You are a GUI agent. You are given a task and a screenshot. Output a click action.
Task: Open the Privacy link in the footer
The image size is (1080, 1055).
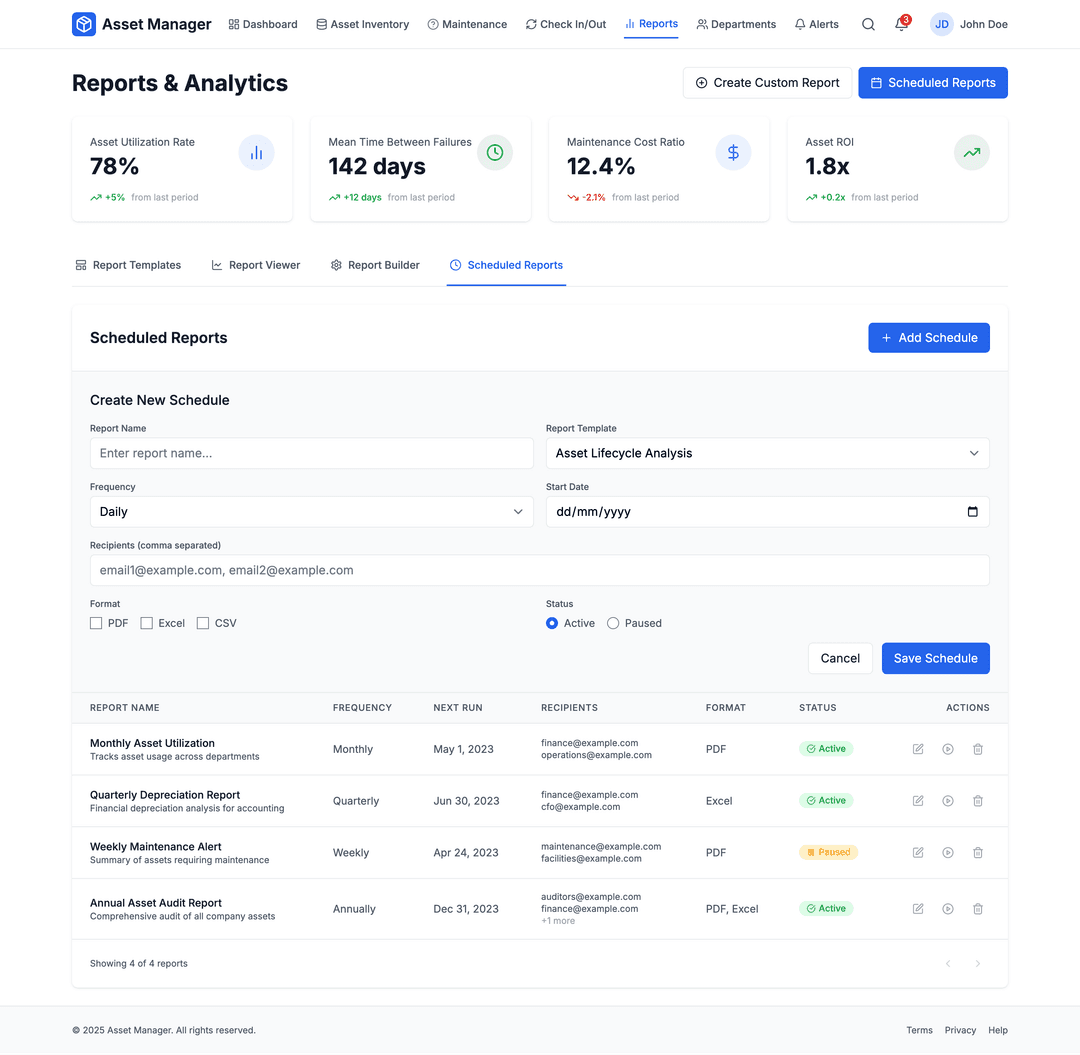959,1030
